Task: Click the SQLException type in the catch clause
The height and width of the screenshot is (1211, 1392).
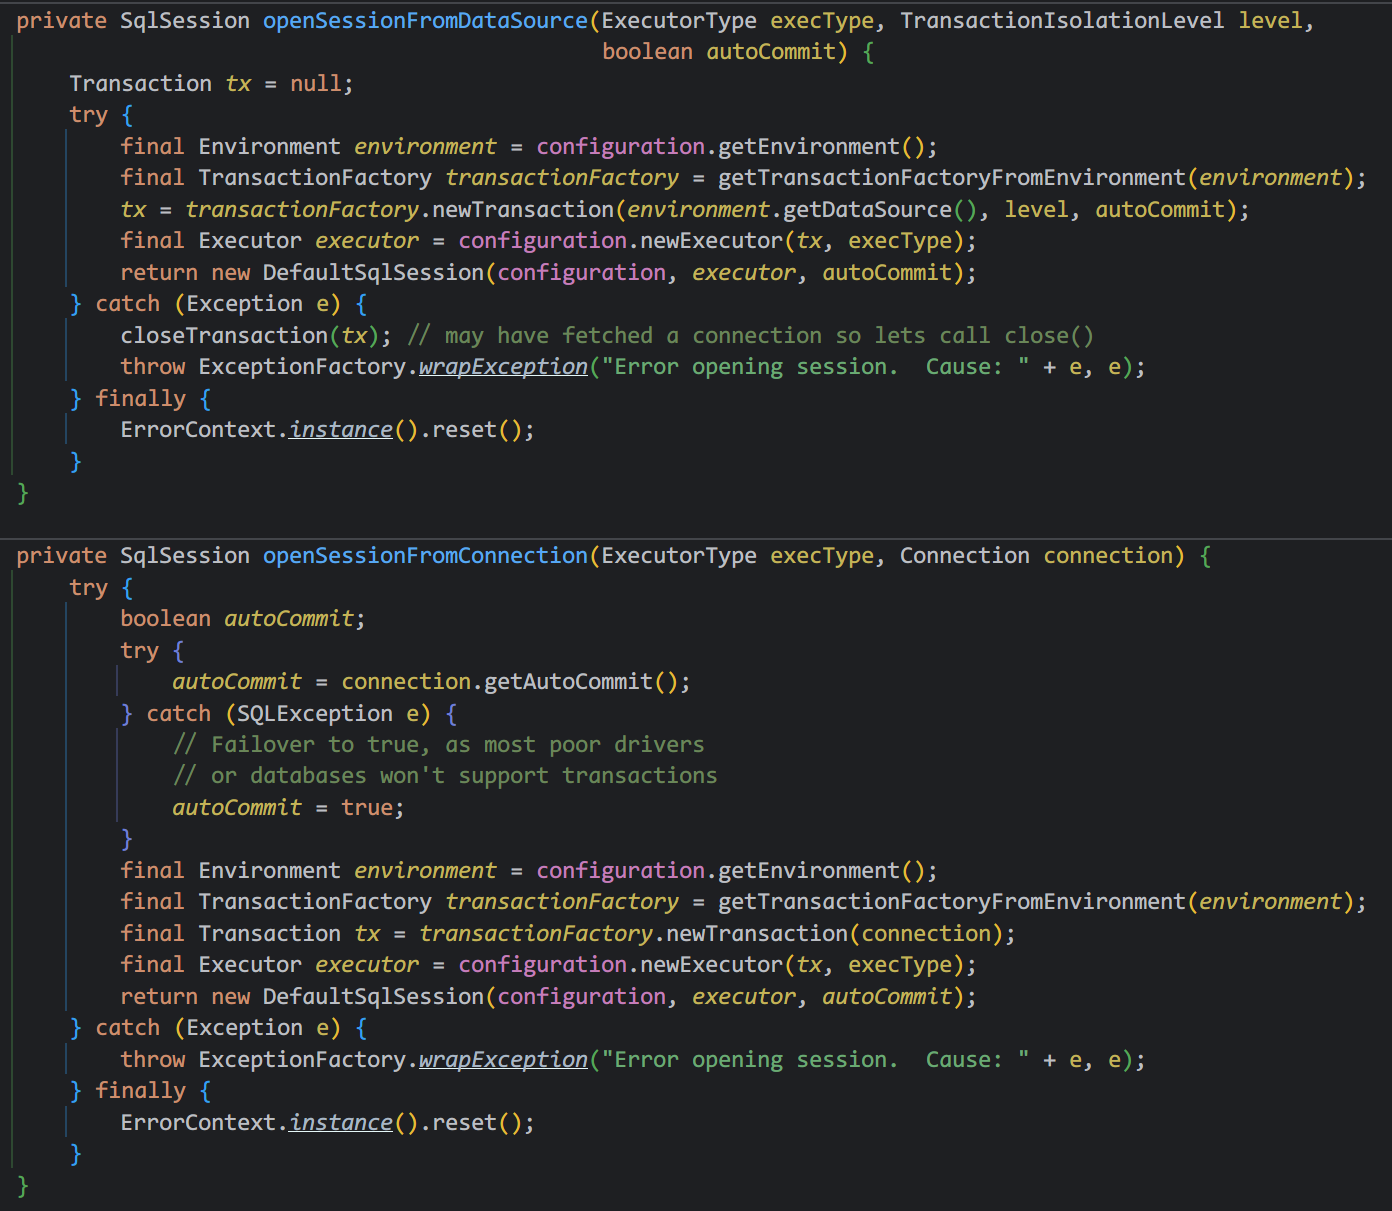Action: pyautogui.click(x=314, y=714)
